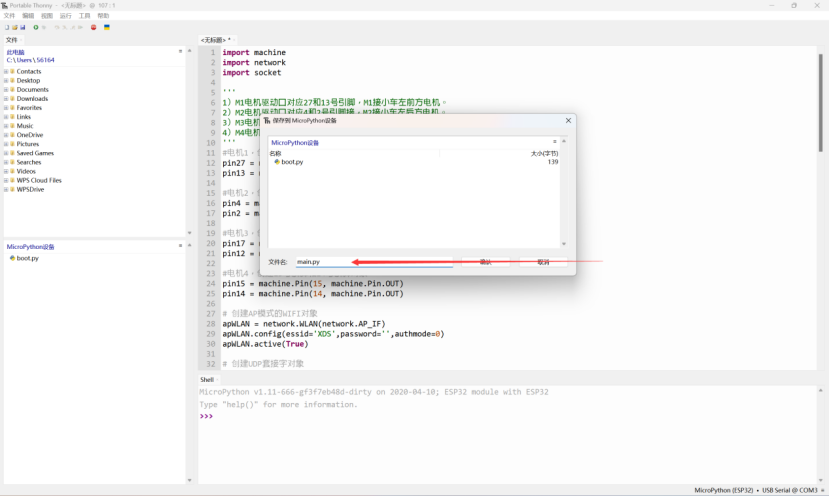Image resolution: width=830 pixels, height=496 pixels.
Task: Expand the Downloads folder
Action: pos(6,98)
